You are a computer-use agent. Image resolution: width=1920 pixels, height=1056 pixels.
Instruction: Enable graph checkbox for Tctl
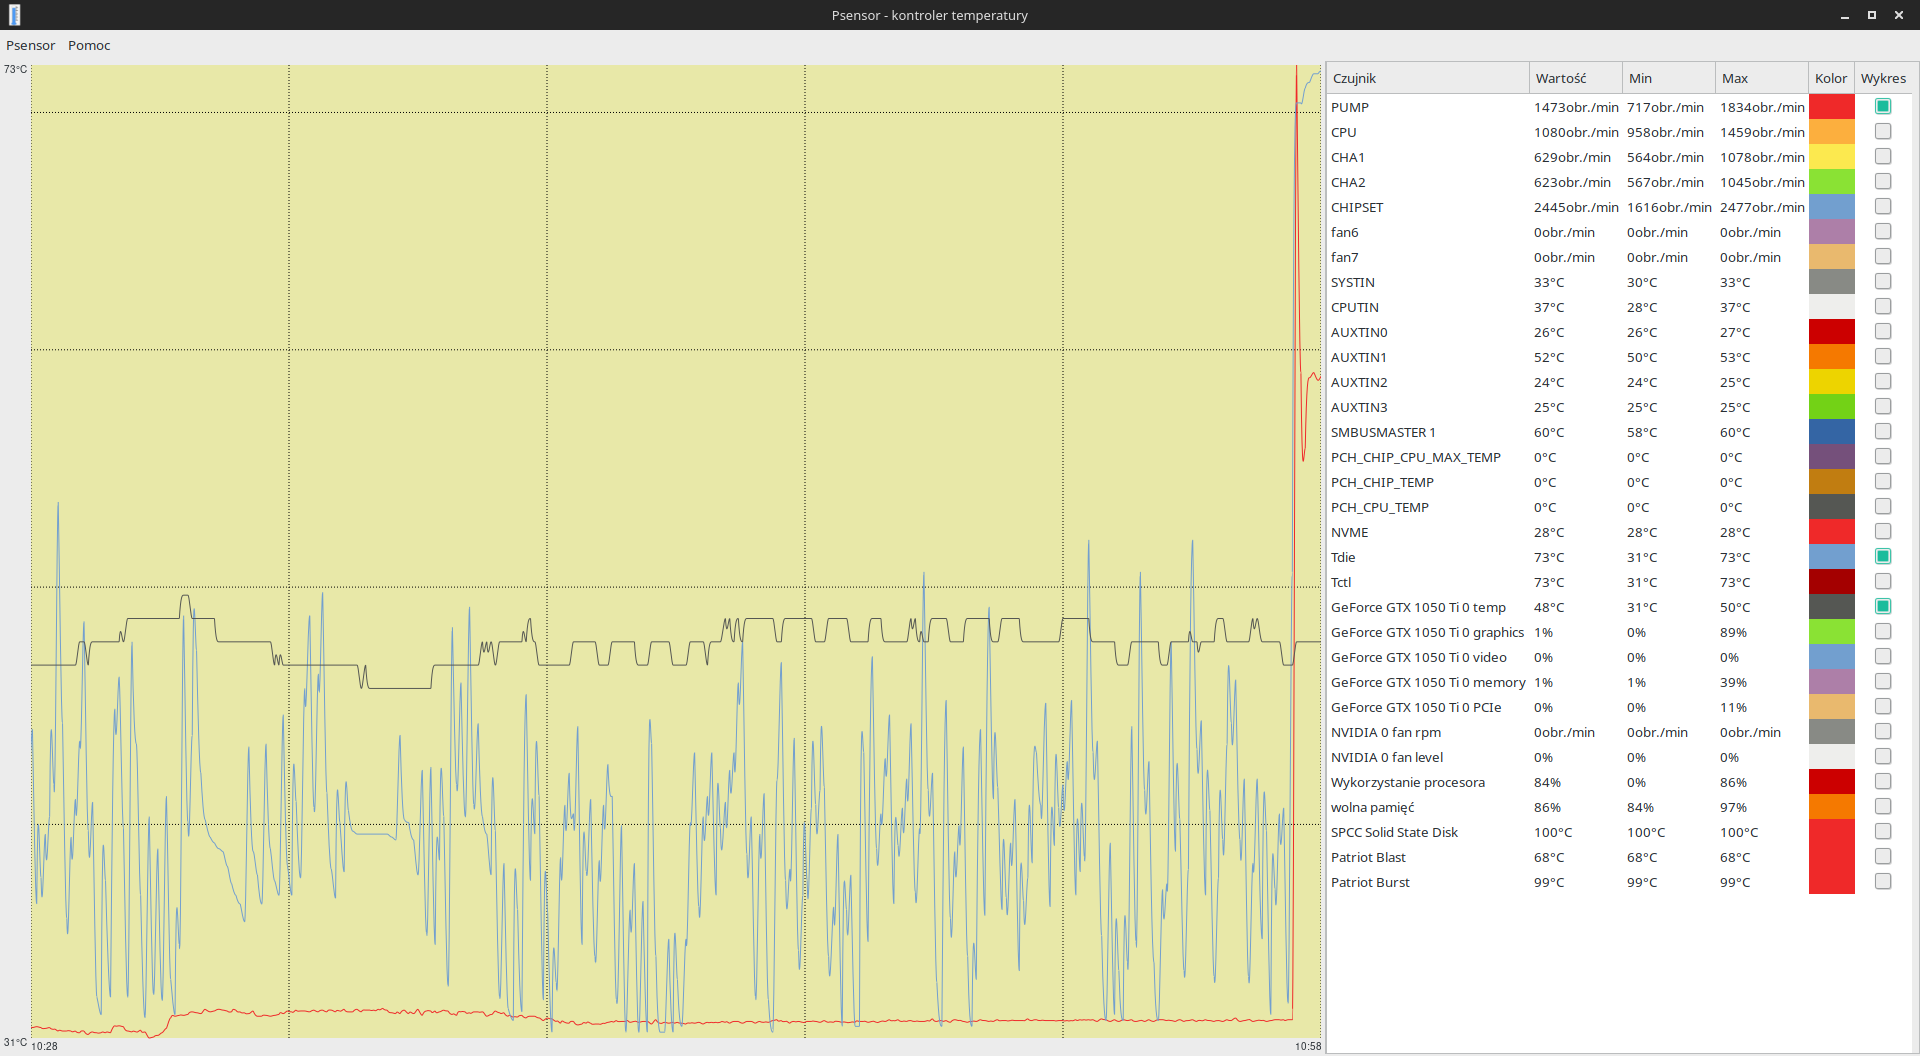point(1883,581)
